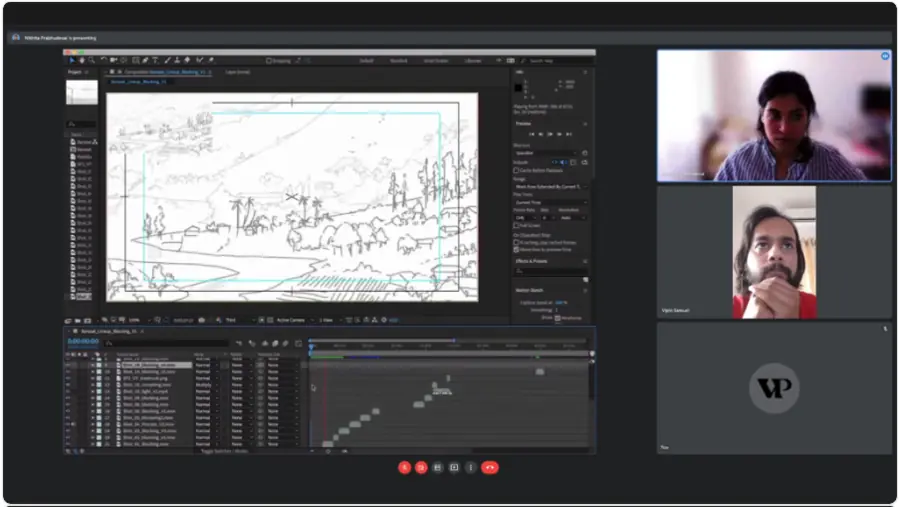
Task: Open the Multiply blending mode dropdown
Action: coord(206,385)
